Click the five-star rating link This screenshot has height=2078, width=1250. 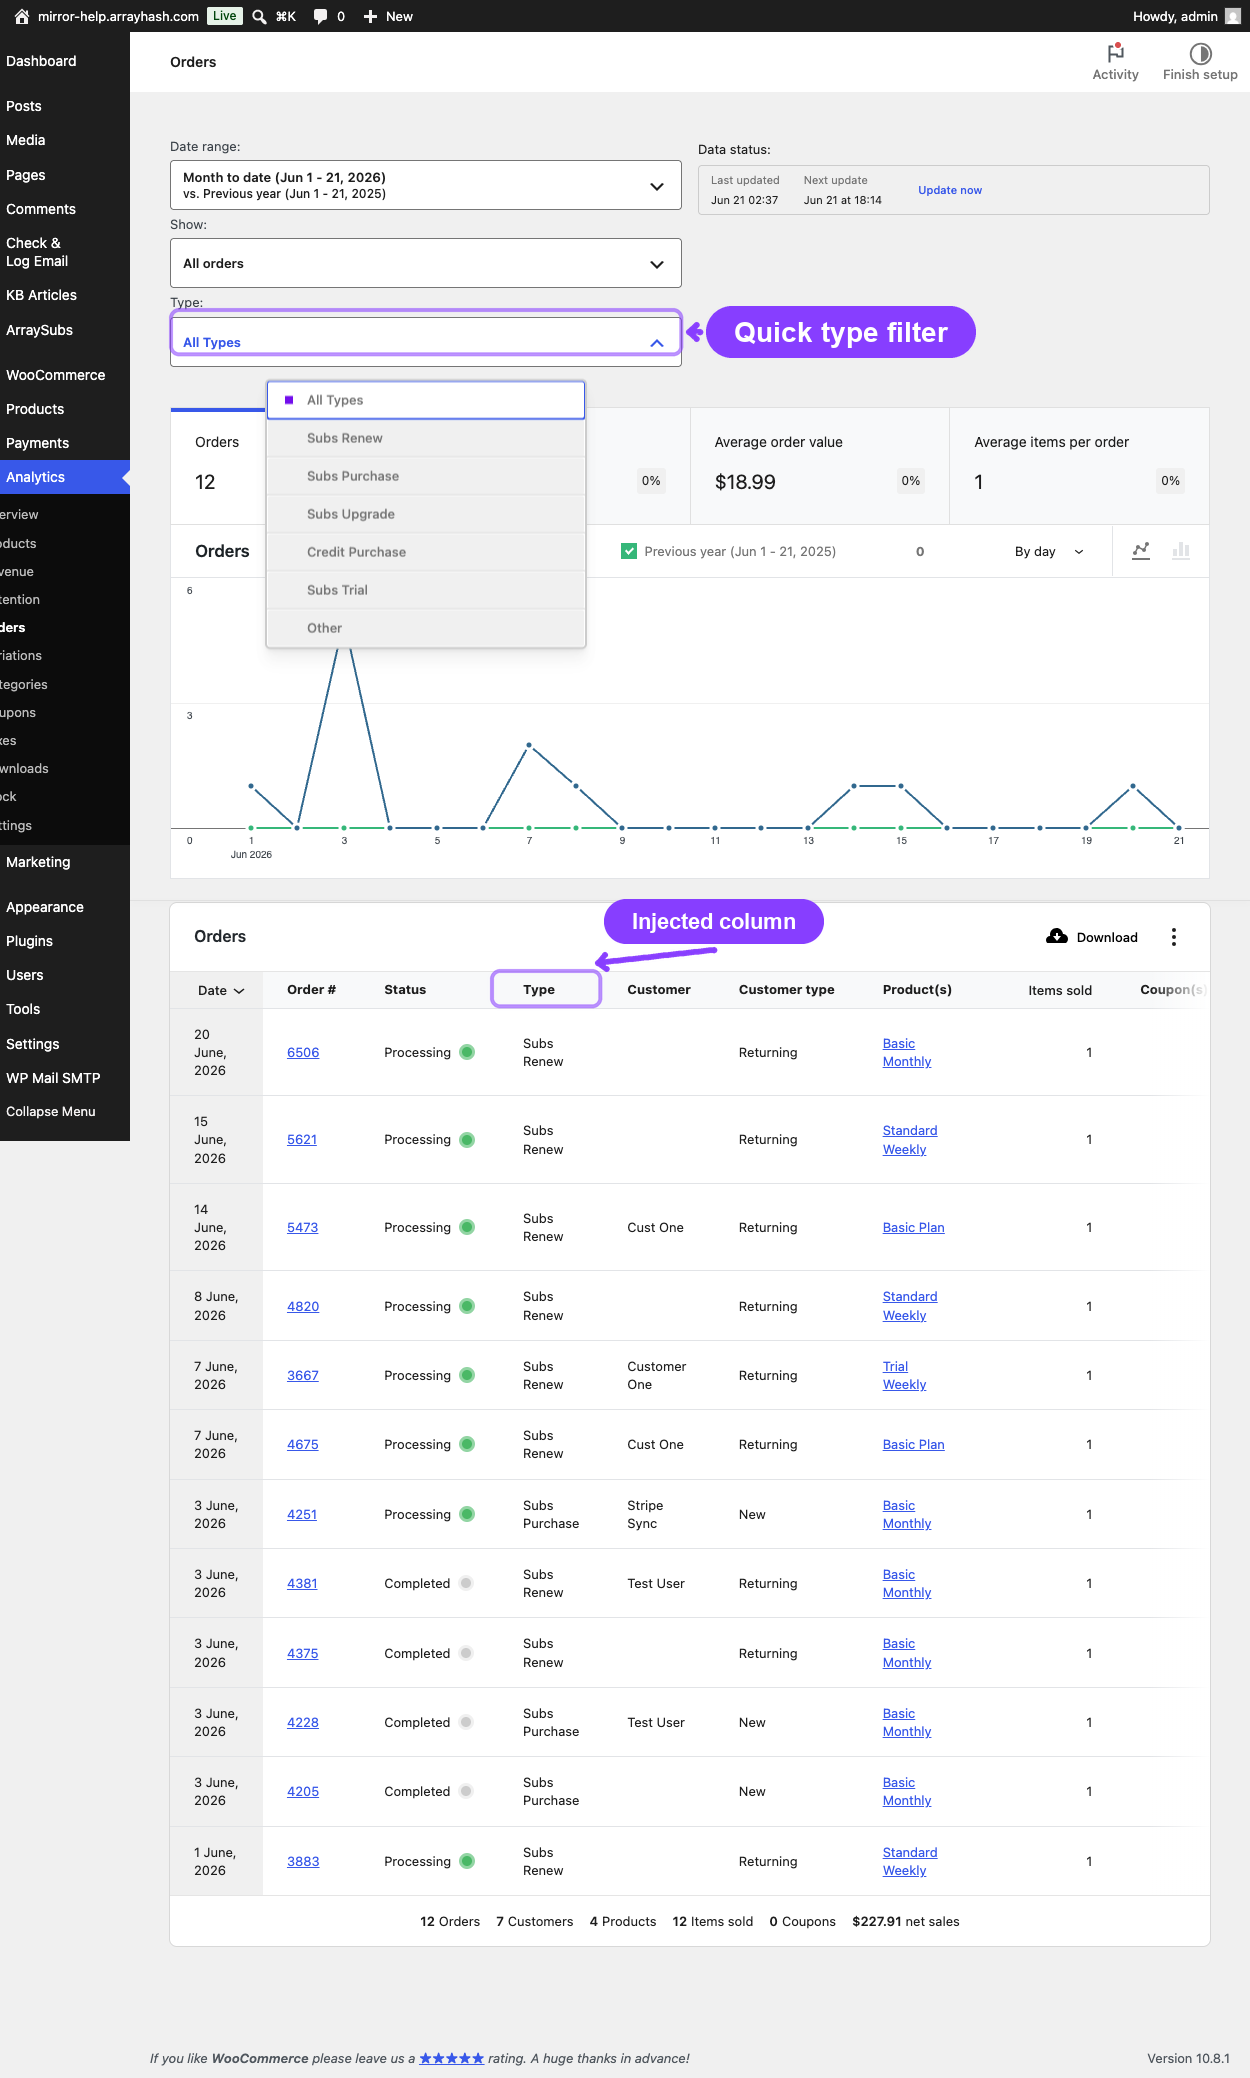click(x=451, y=2058)
